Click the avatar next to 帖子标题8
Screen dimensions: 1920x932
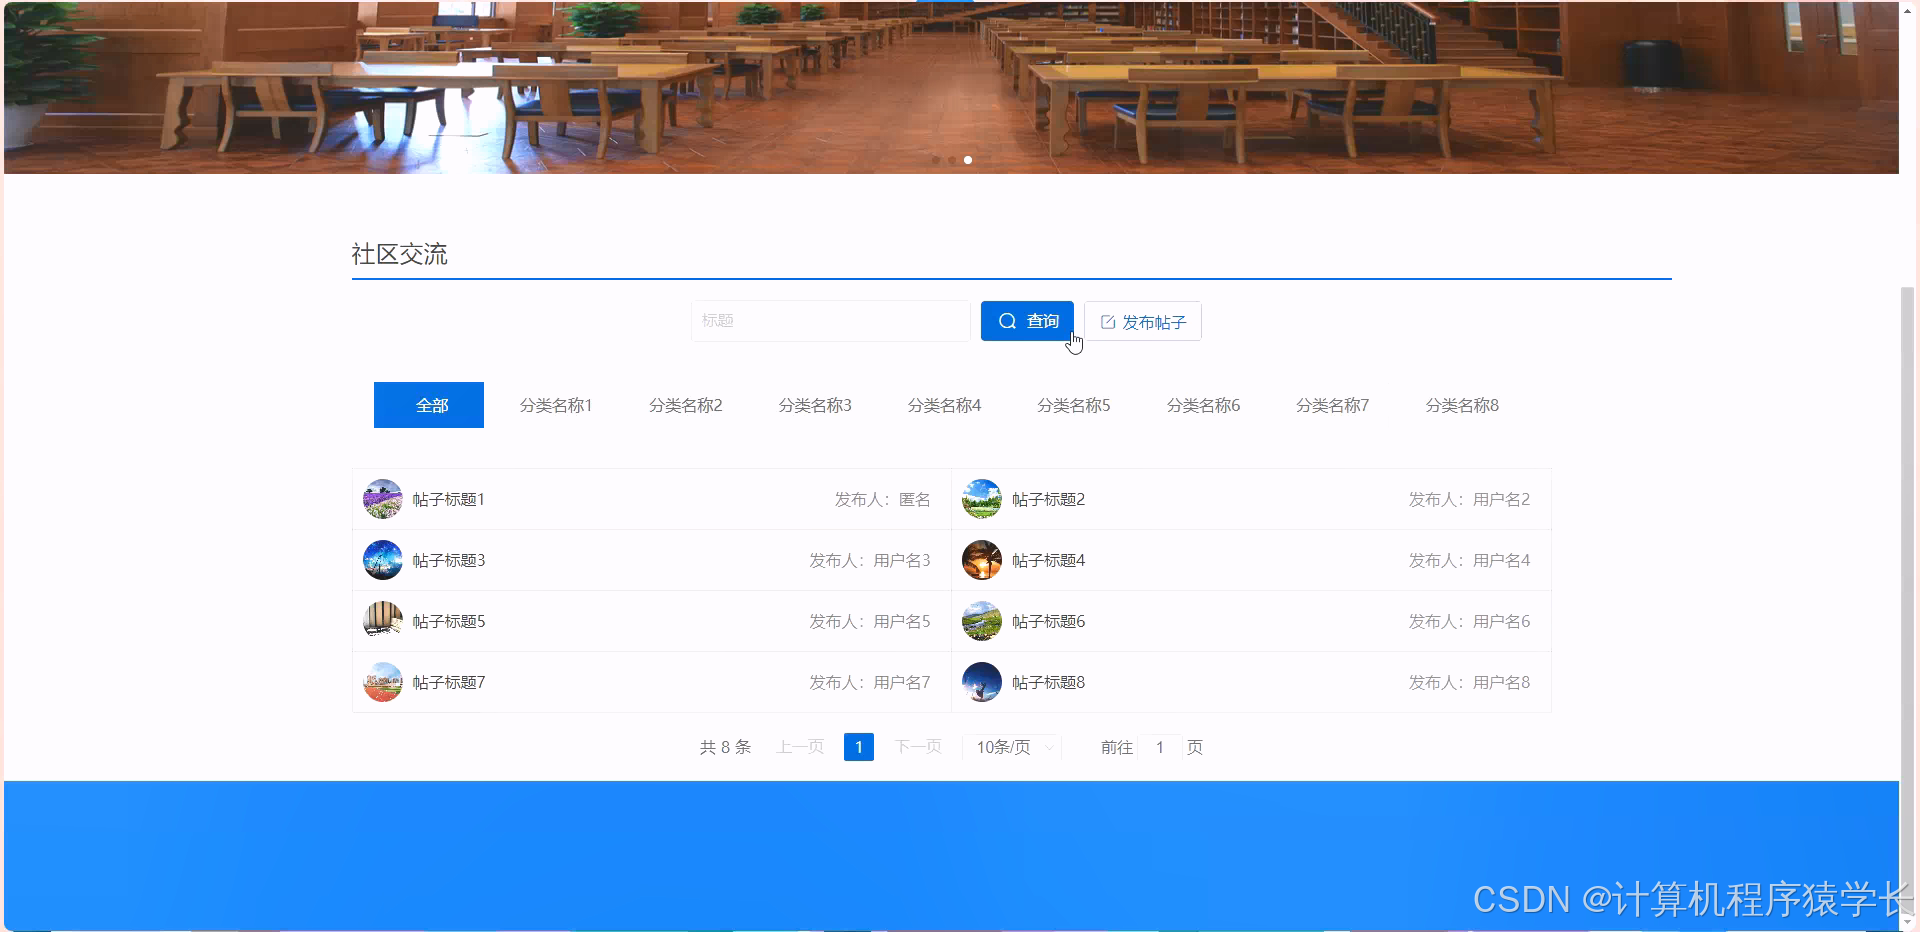pos(981,682)
